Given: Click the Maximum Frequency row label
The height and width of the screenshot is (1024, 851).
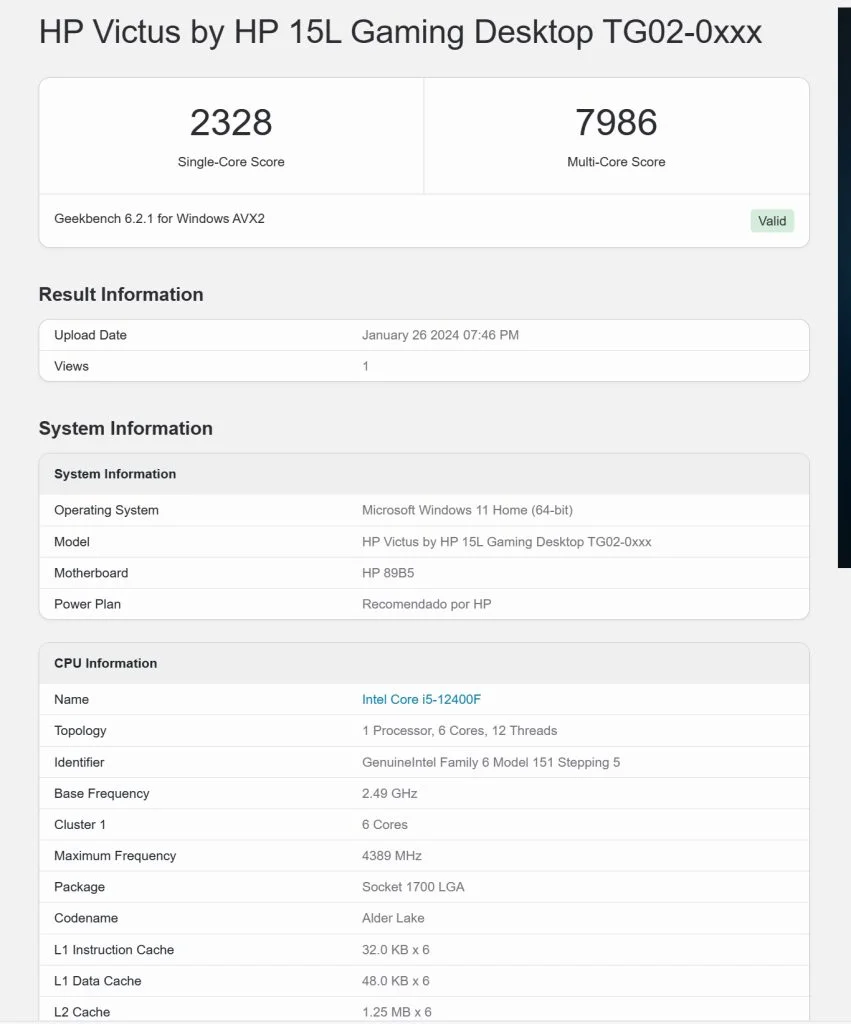Looking at the screenshot, I should (x=115, y=856).
